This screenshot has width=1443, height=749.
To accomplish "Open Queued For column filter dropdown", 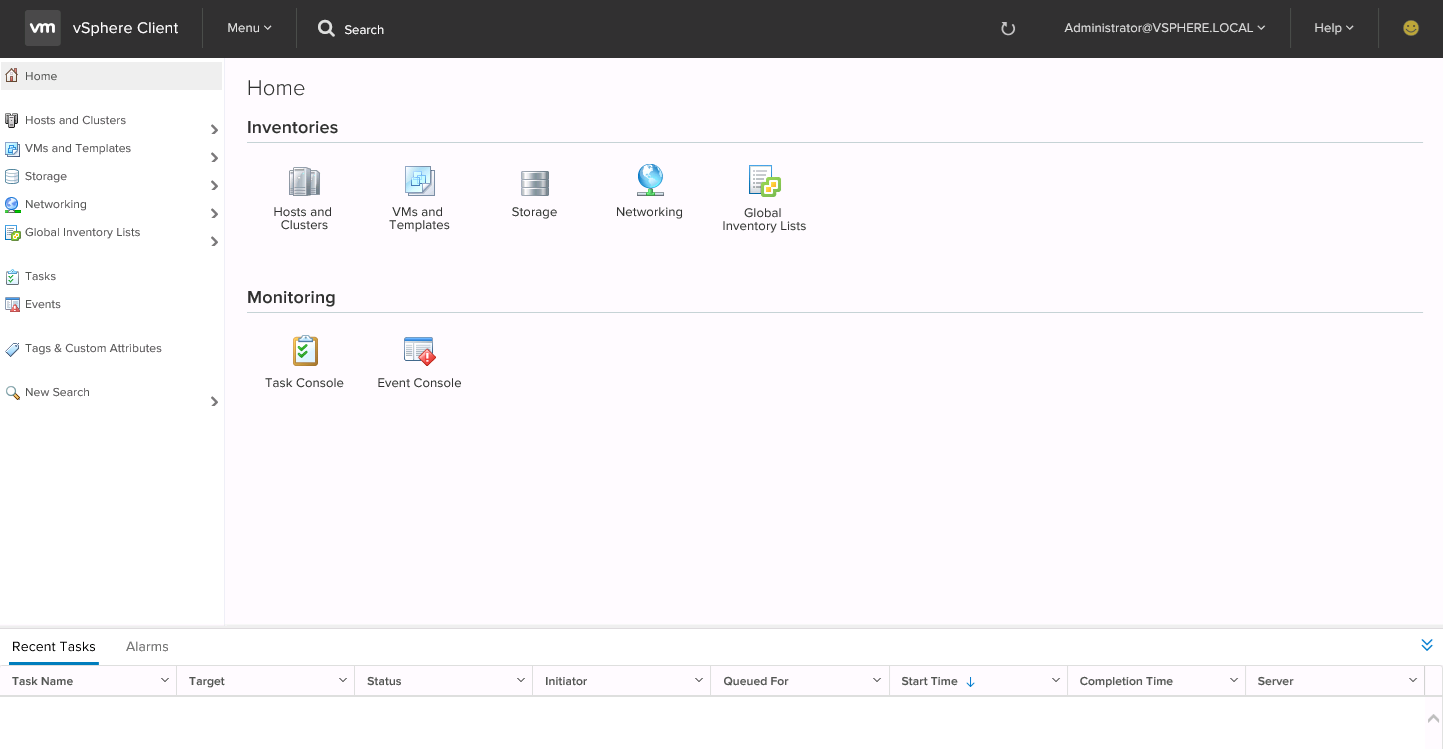I will (x=877, y=680).
